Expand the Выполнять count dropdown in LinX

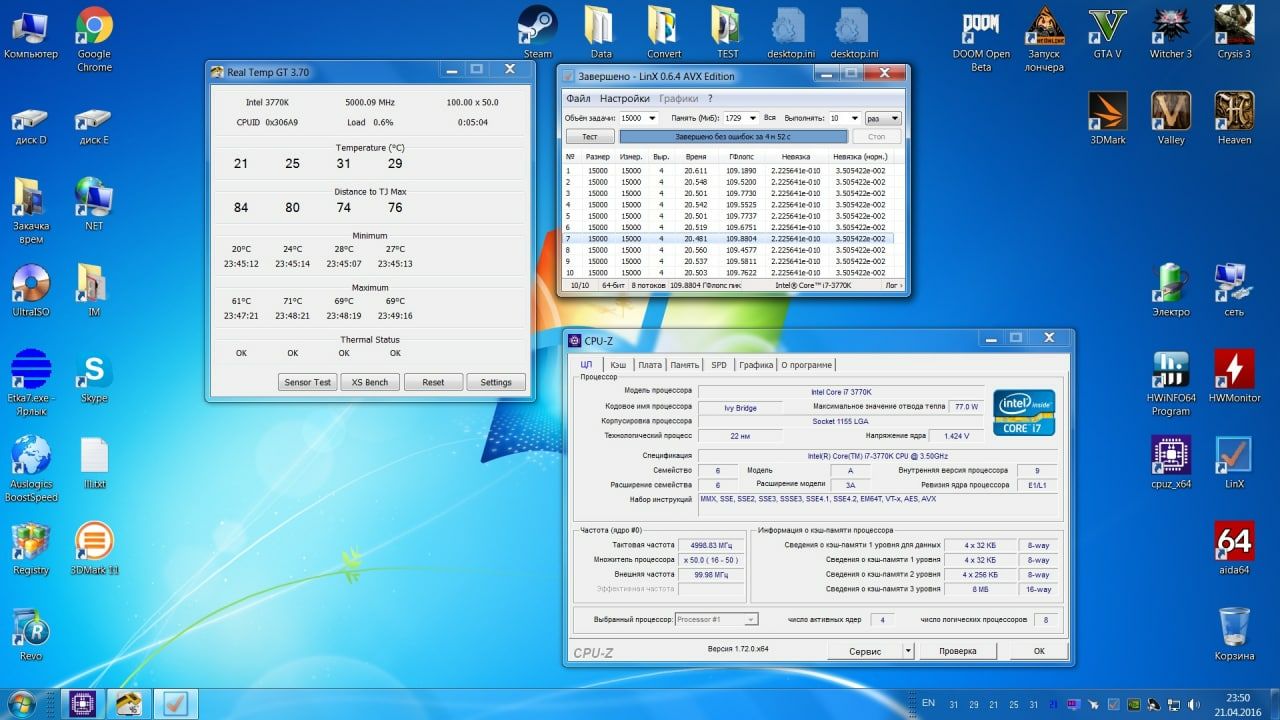pyautogui.click(x=853, y=118)
